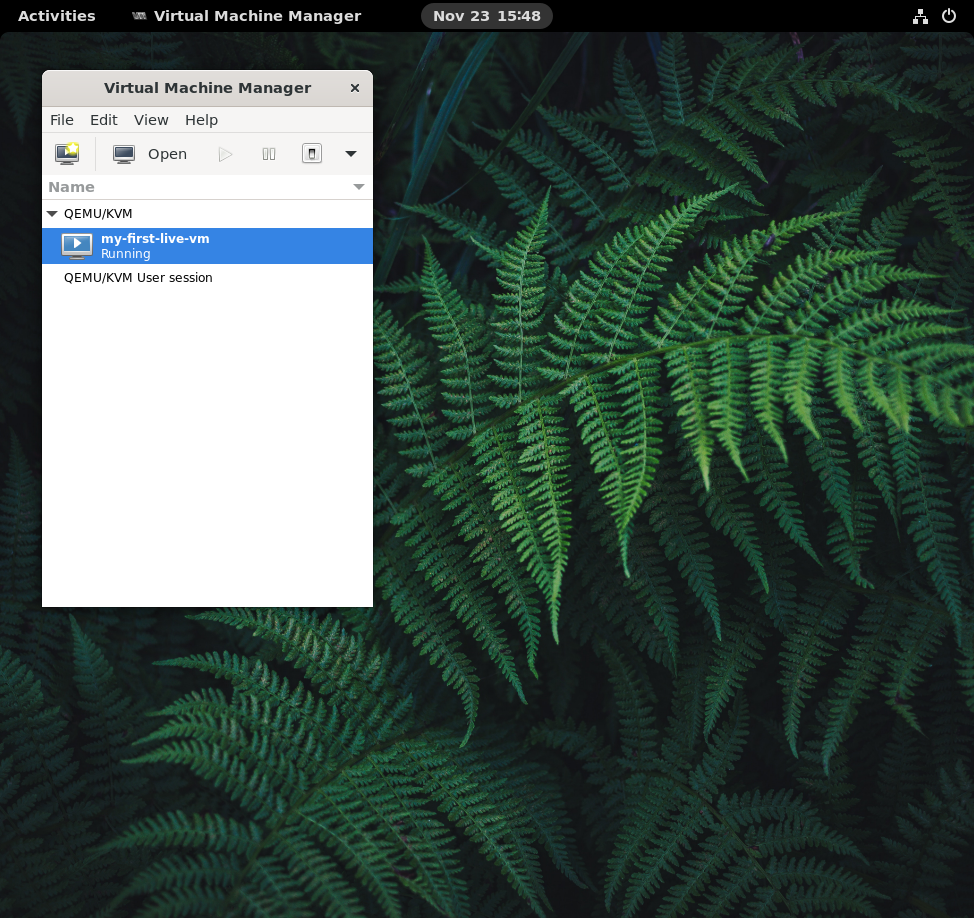This screenshot has height=918, width=974.
Task: Open the Help menu
Action: point(201,120)
